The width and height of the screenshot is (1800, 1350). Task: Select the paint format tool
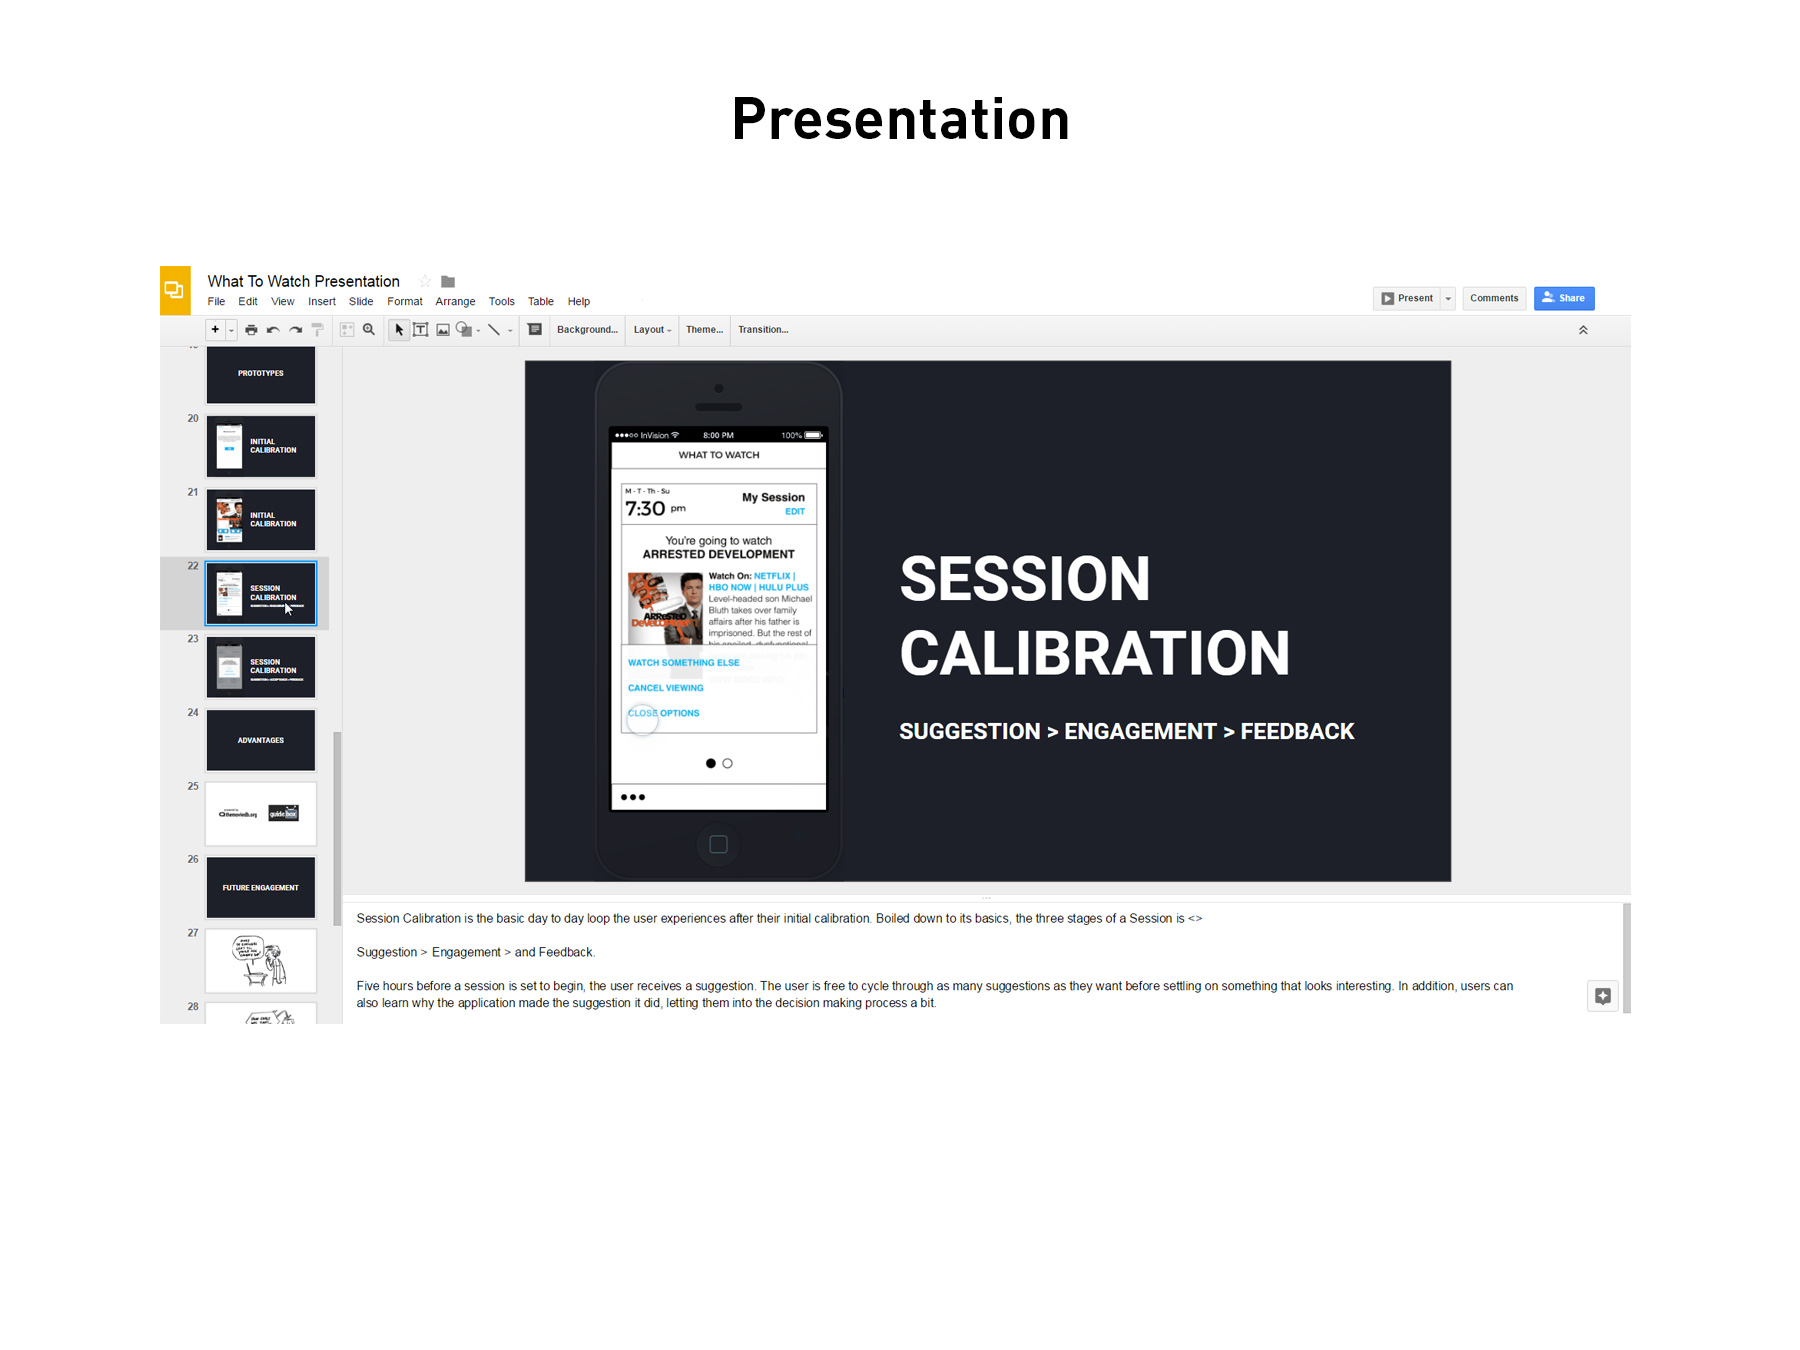[x=317, y=330]
